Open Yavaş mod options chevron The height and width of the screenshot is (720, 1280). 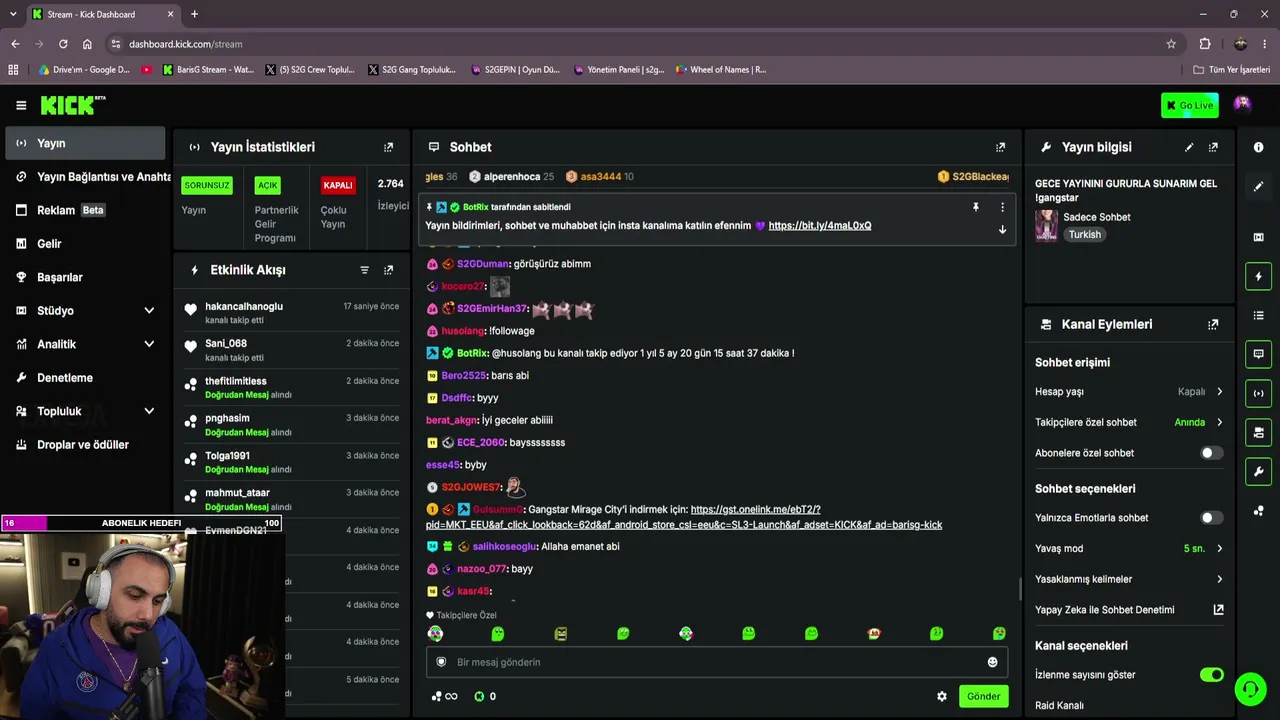[x=1219, y=548]
